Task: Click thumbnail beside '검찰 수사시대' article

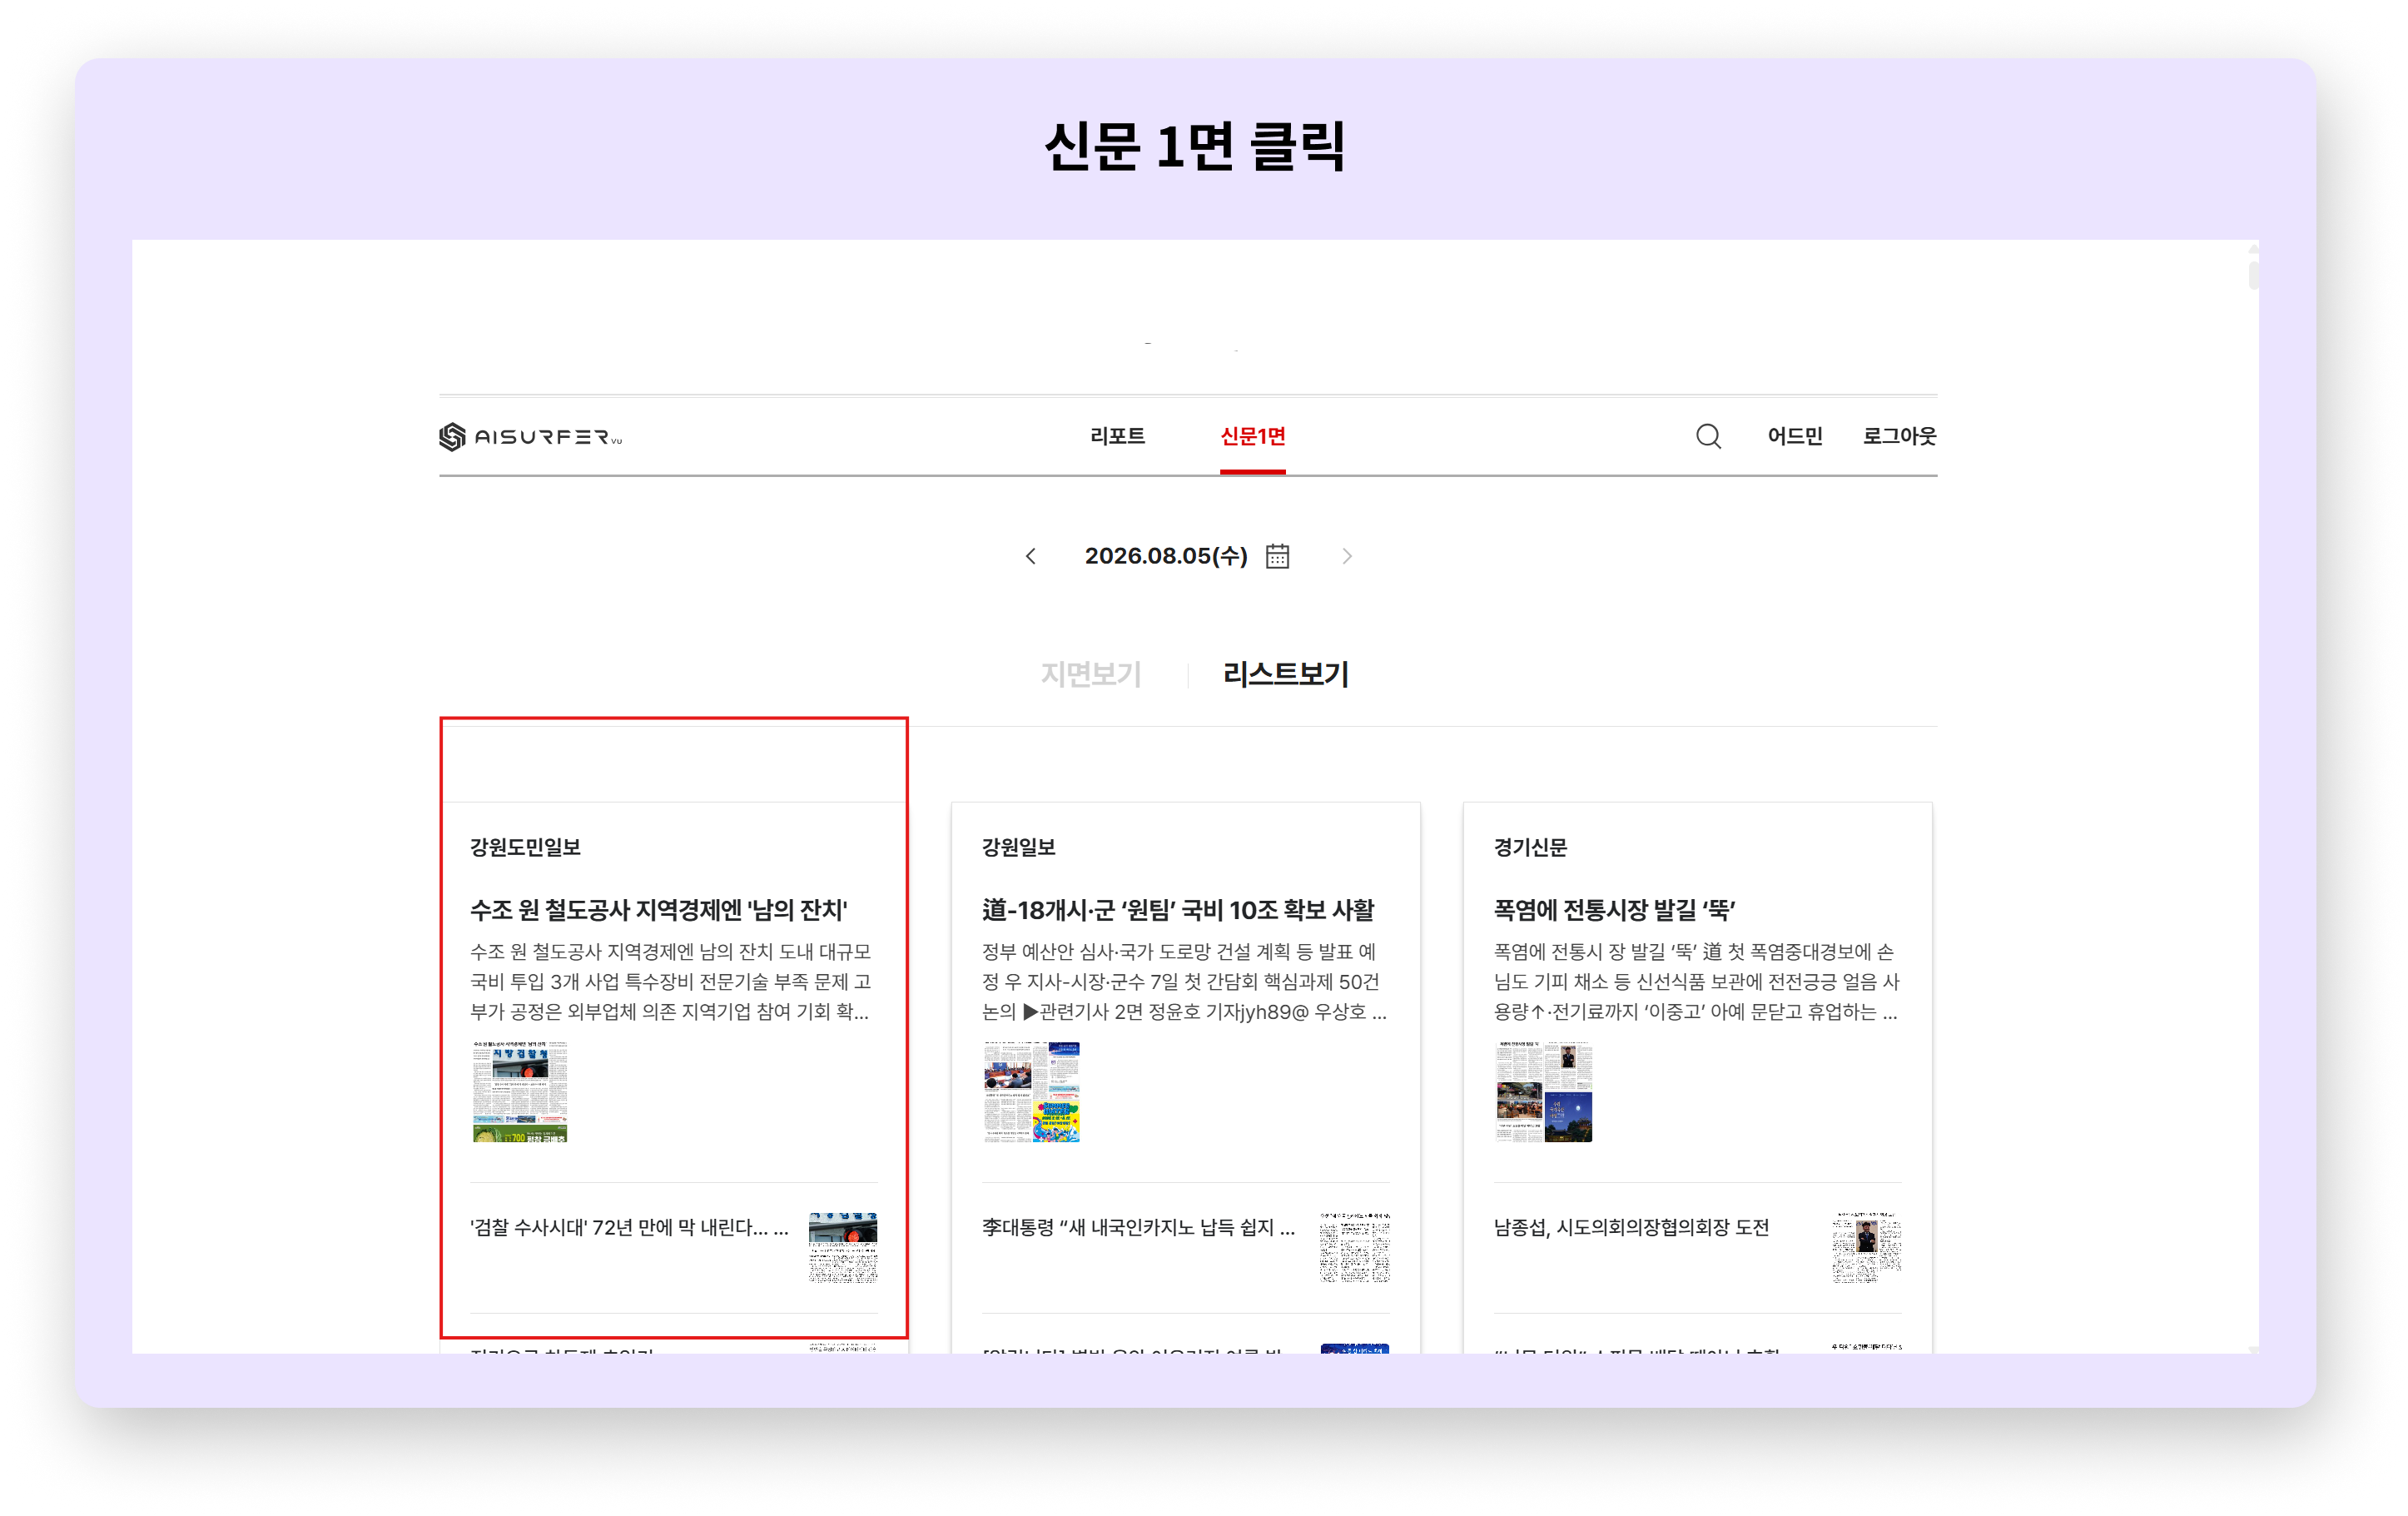Action: [843, 1247]
